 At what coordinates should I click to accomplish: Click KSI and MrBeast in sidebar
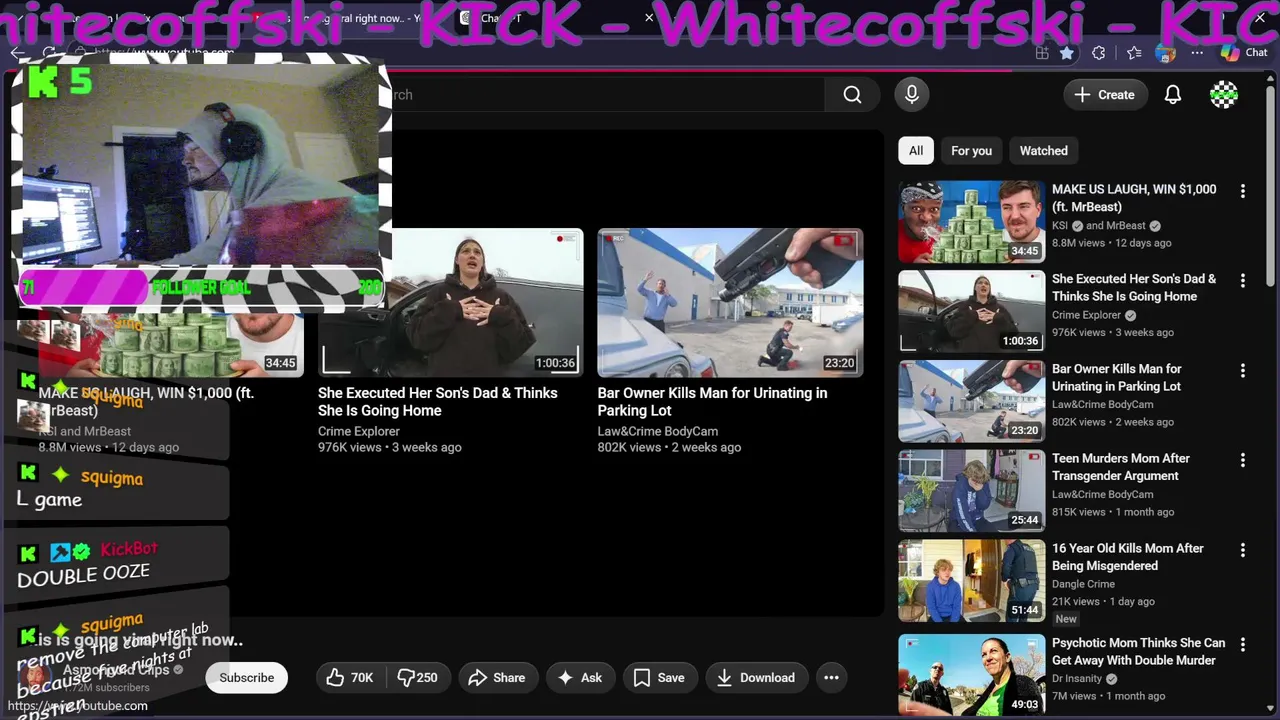click(x=1099, y=225)
